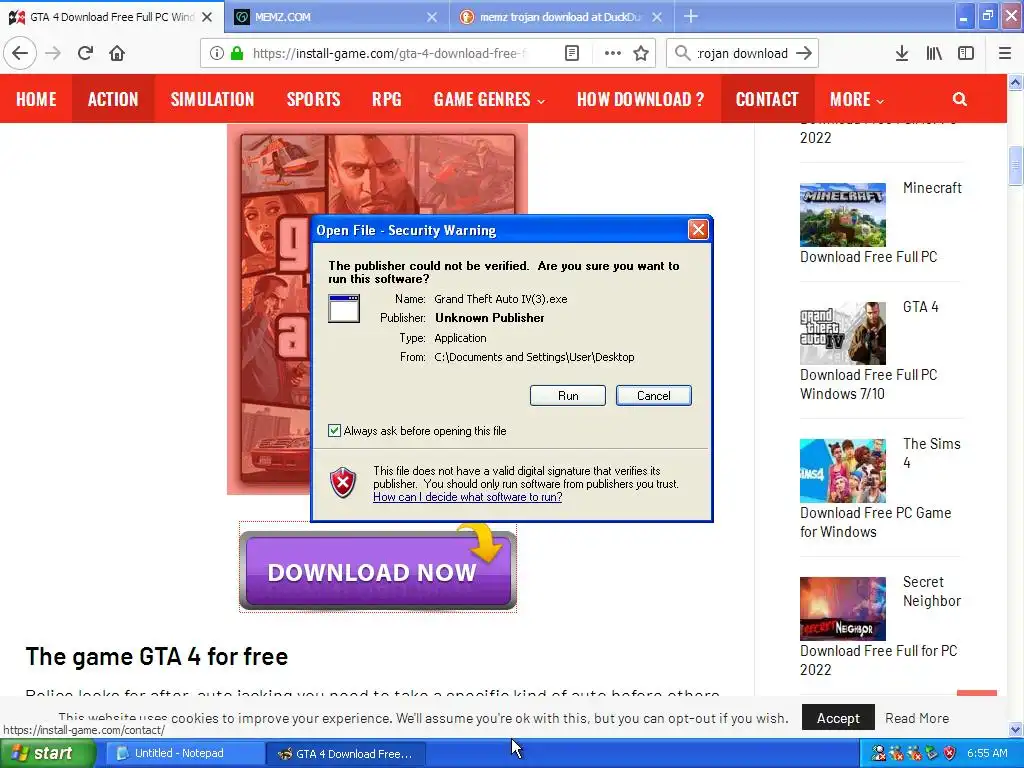The width and height of the screenshot is (1024, 768).
Task: Switch to Untitled - Notepad taskbar item
Action: pos(183,753)
